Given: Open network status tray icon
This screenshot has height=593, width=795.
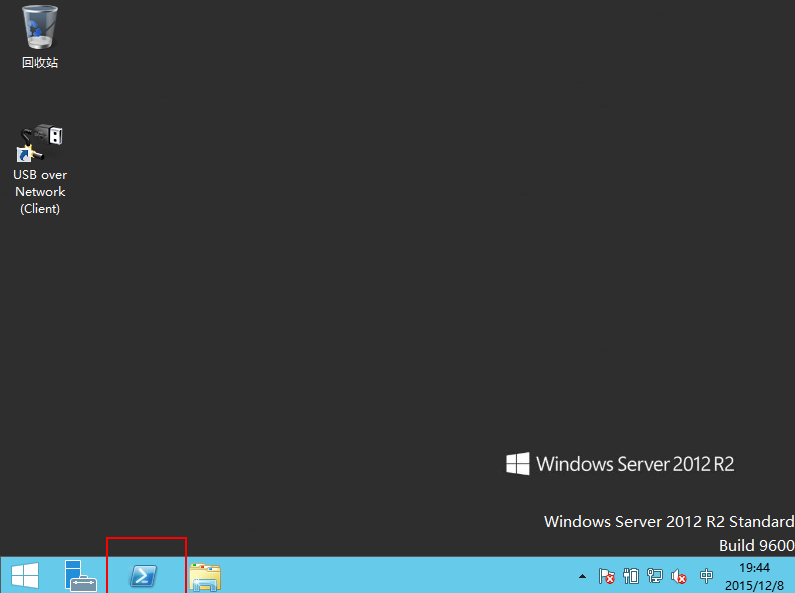Looking at the screenshot, I should point(655,576).
